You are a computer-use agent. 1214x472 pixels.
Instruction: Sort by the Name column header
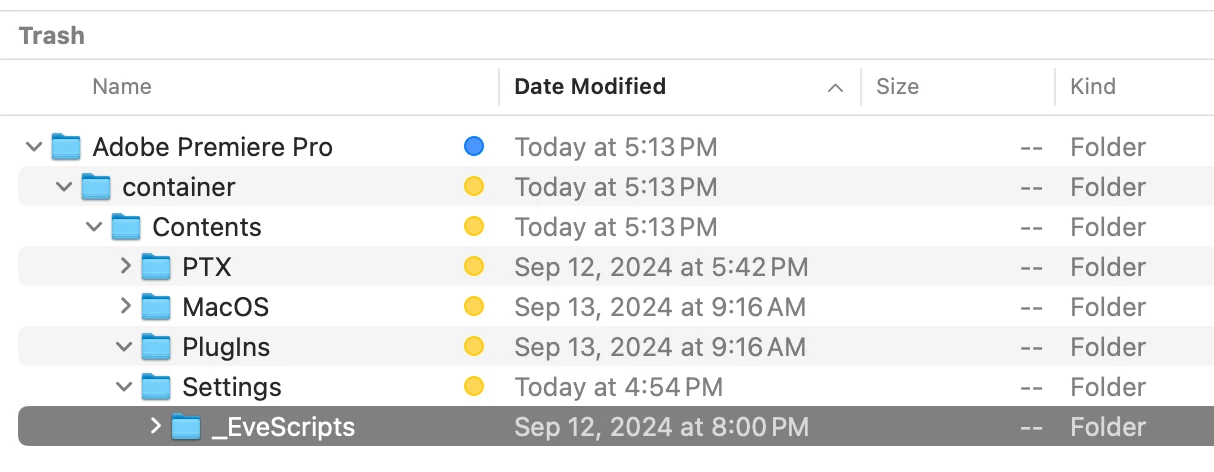coord(121,87)
